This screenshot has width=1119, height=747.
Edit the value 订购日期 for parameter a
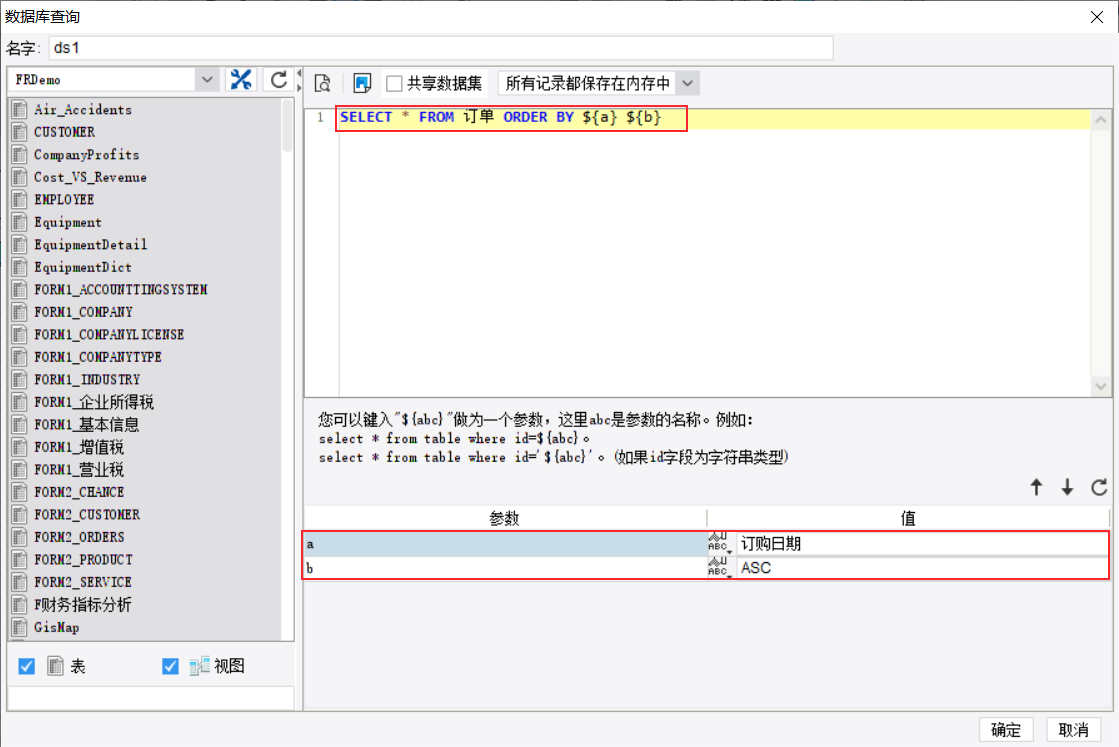[x=922, y=544]
